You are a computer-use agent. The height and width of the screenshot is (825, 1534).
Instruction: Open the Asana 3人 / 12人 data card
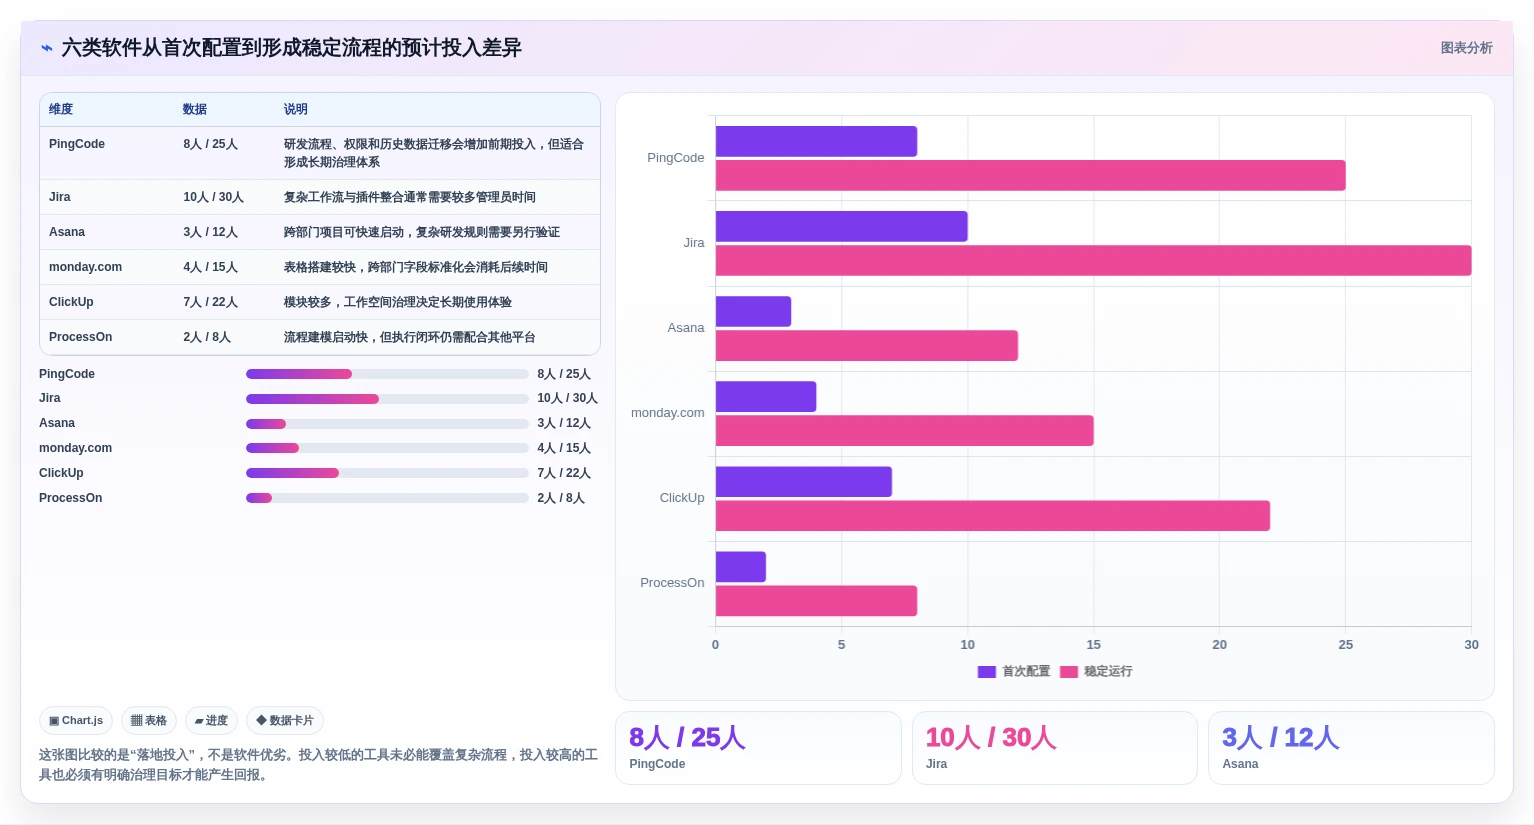point(1351,748)
